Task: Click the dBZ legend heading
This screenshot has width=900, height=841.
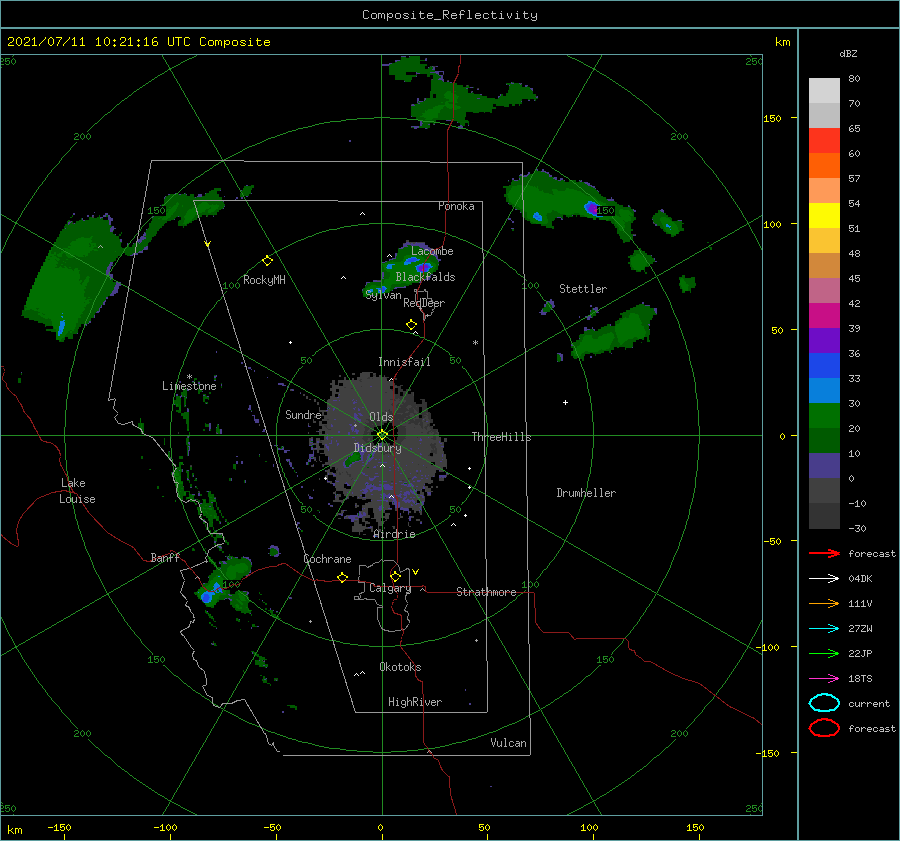Action: point(848,54)
